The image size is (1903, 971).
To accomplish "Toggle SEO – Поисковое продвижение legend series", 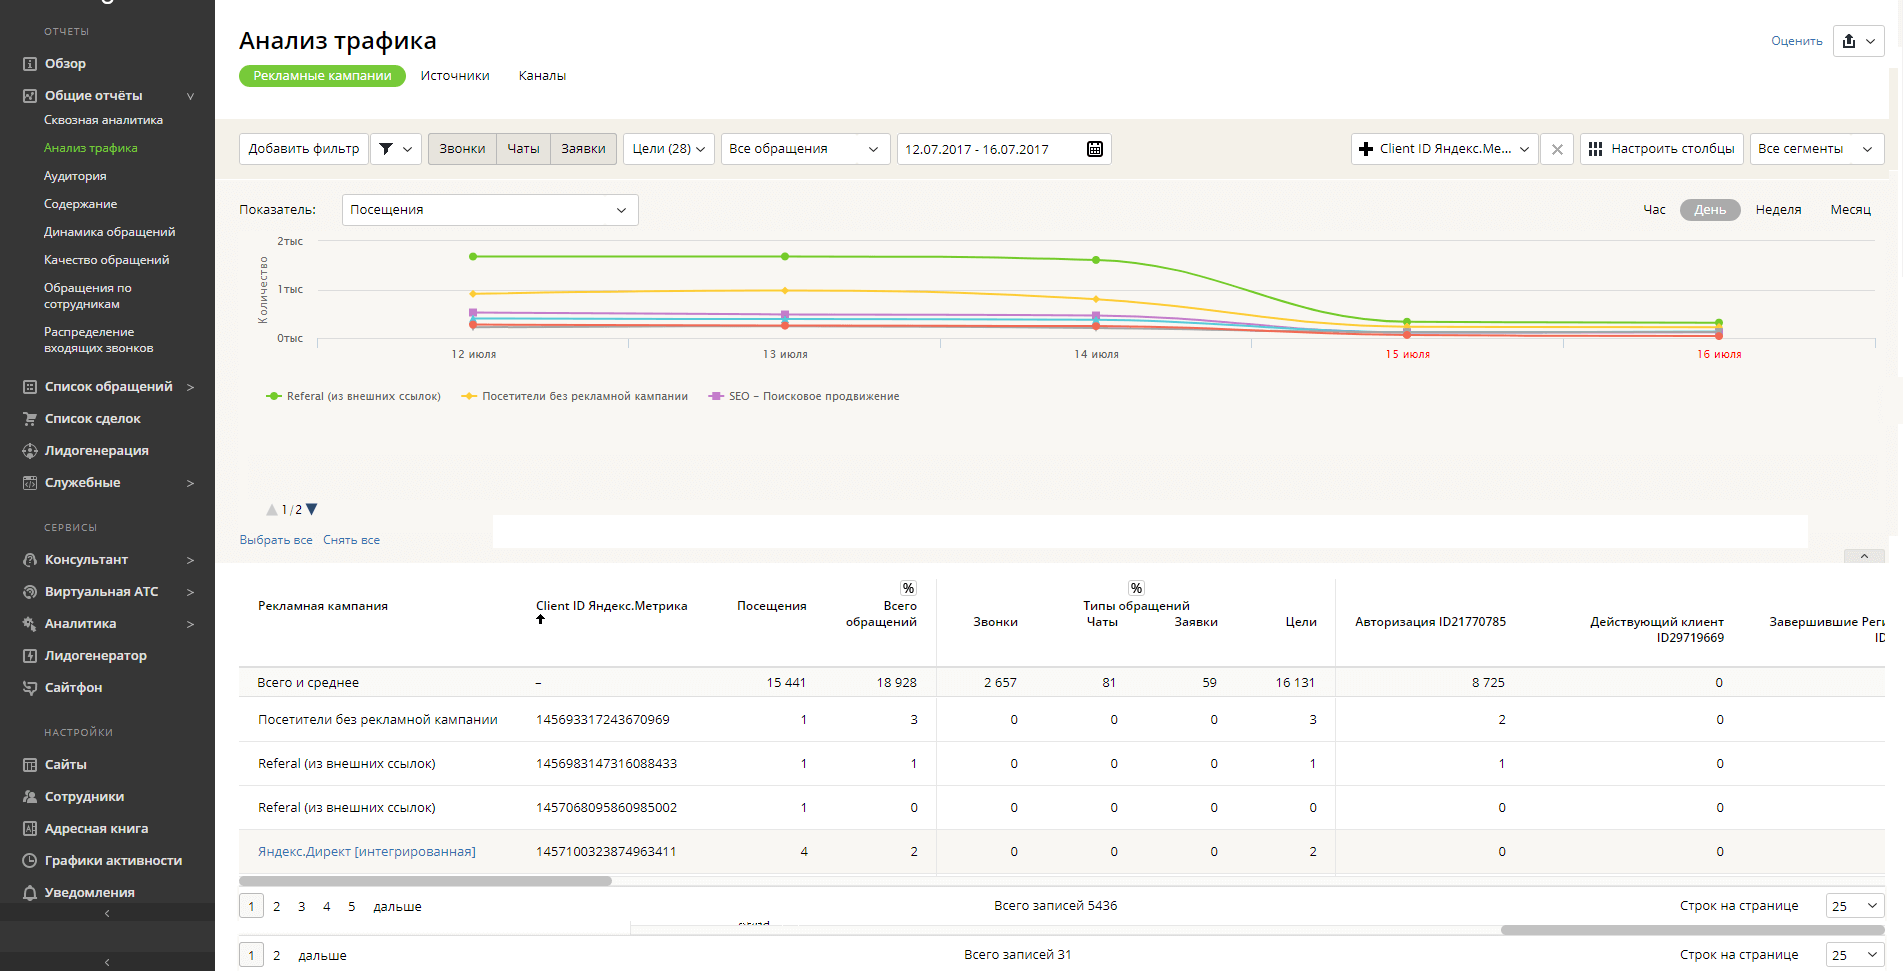I will 804,397.
